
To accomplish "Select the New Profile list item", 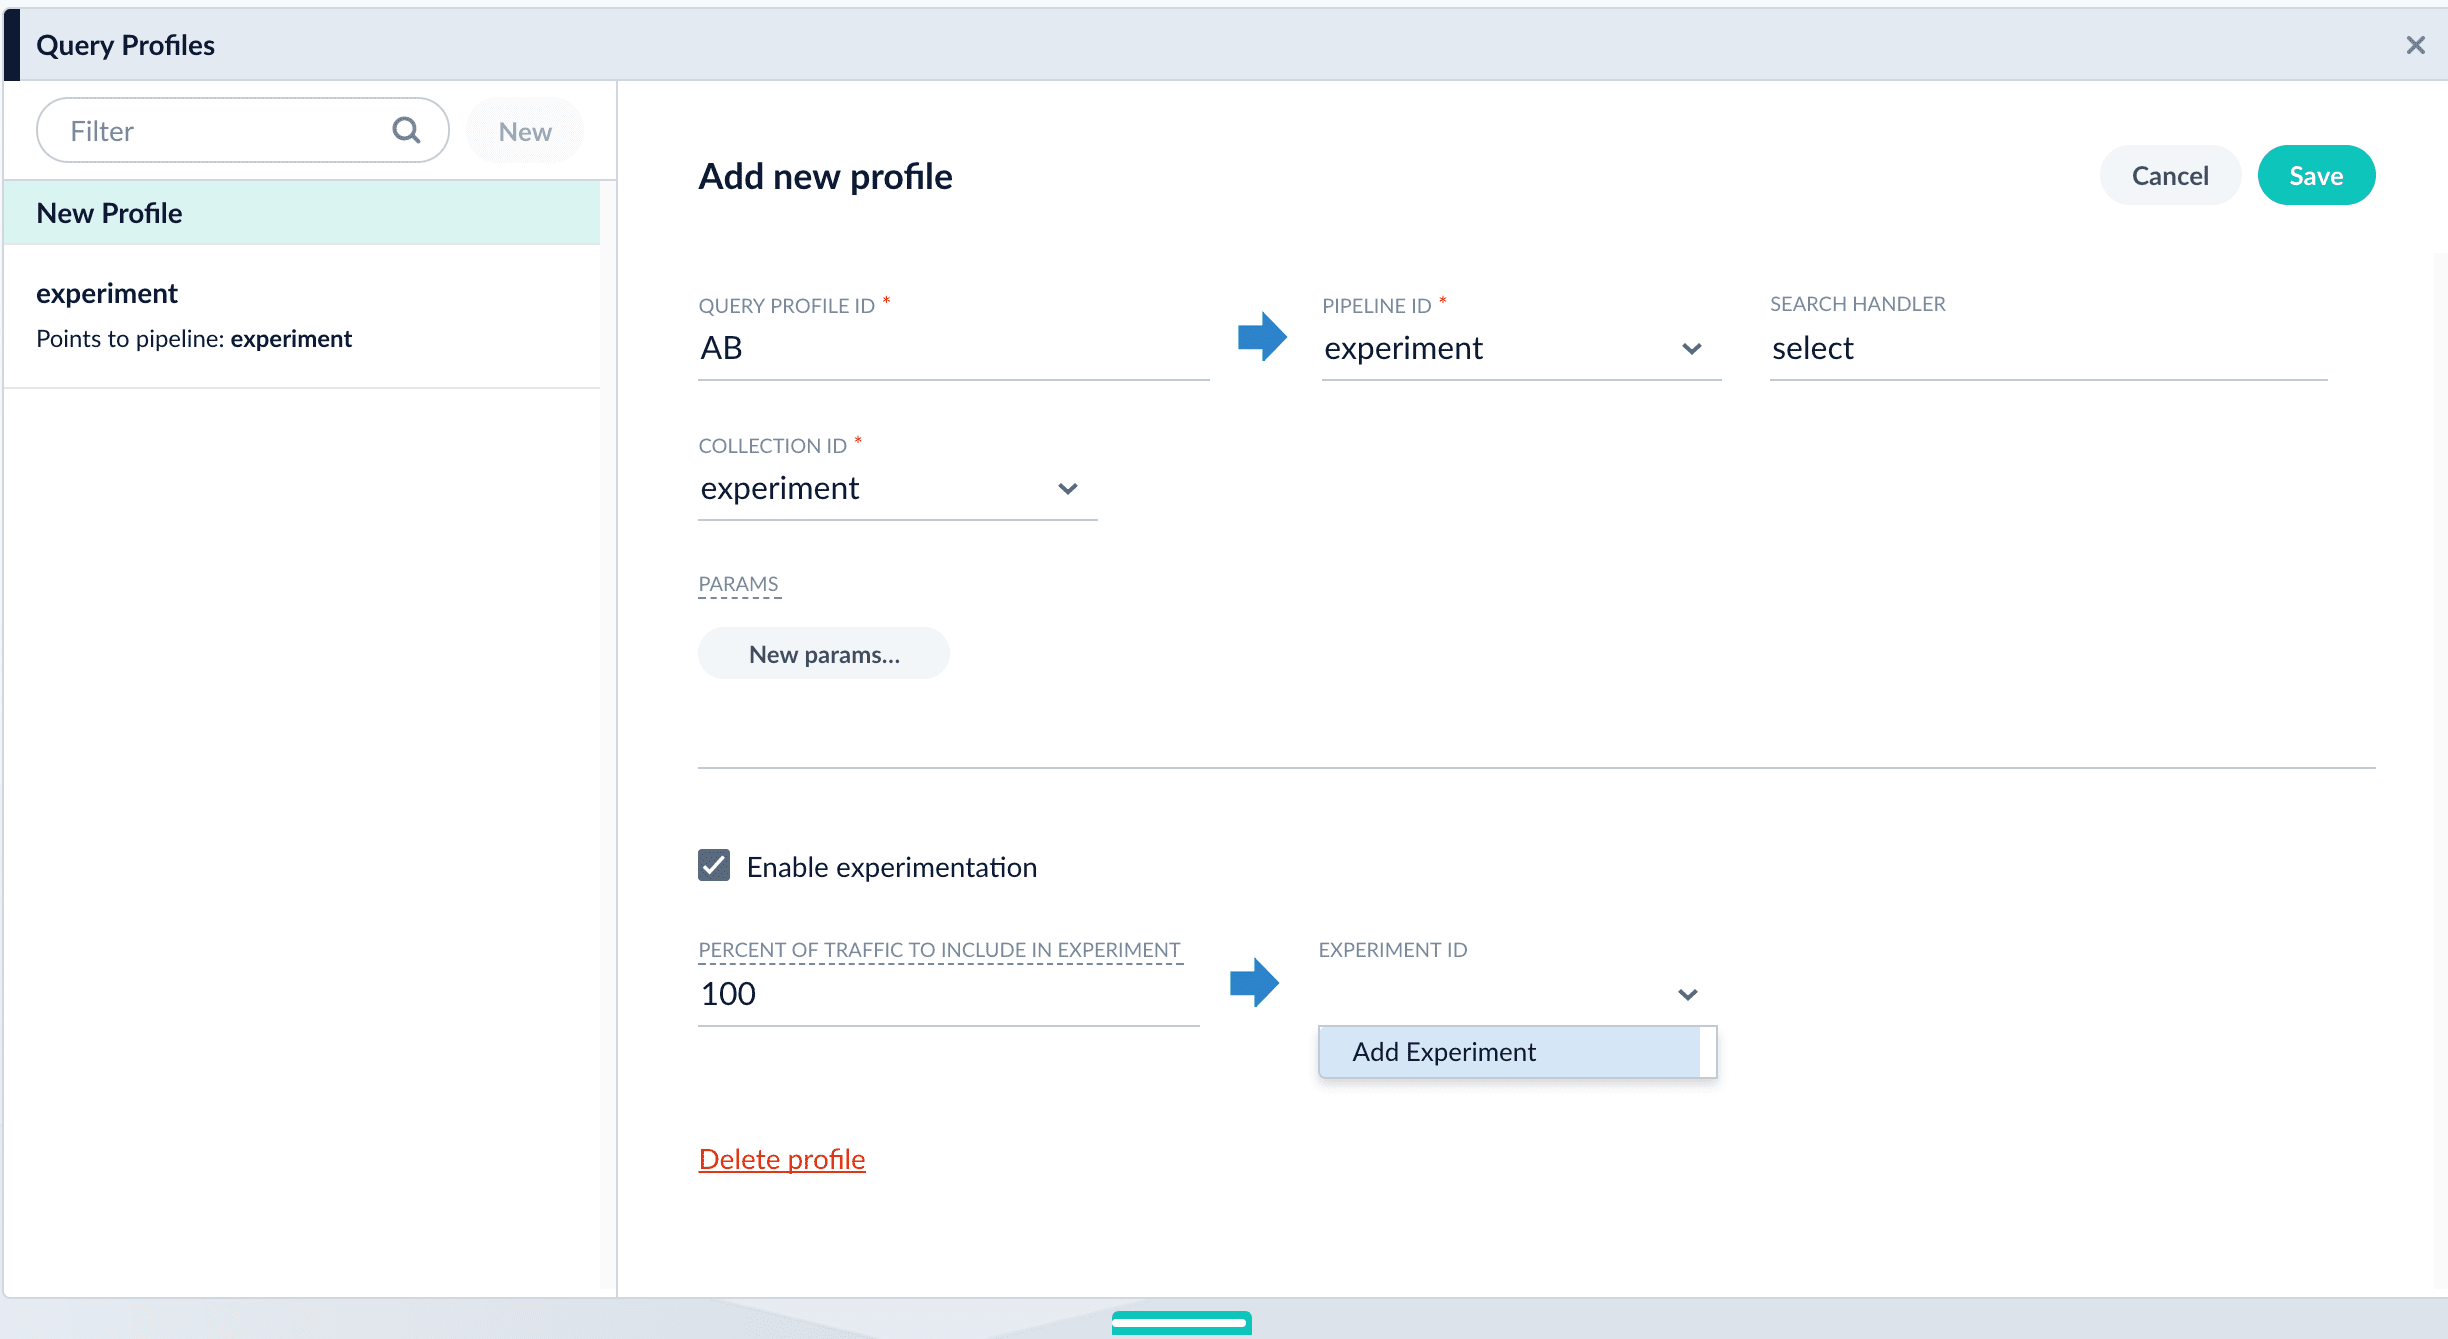I will (x=302, y=213).
